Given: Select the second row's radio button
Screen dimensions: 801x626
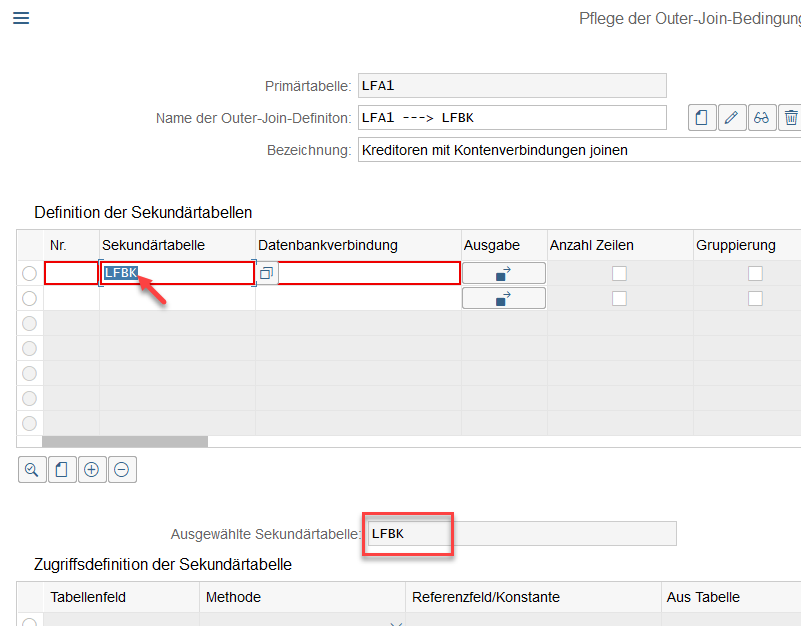Looking at the screenshot, I should 29,298.
